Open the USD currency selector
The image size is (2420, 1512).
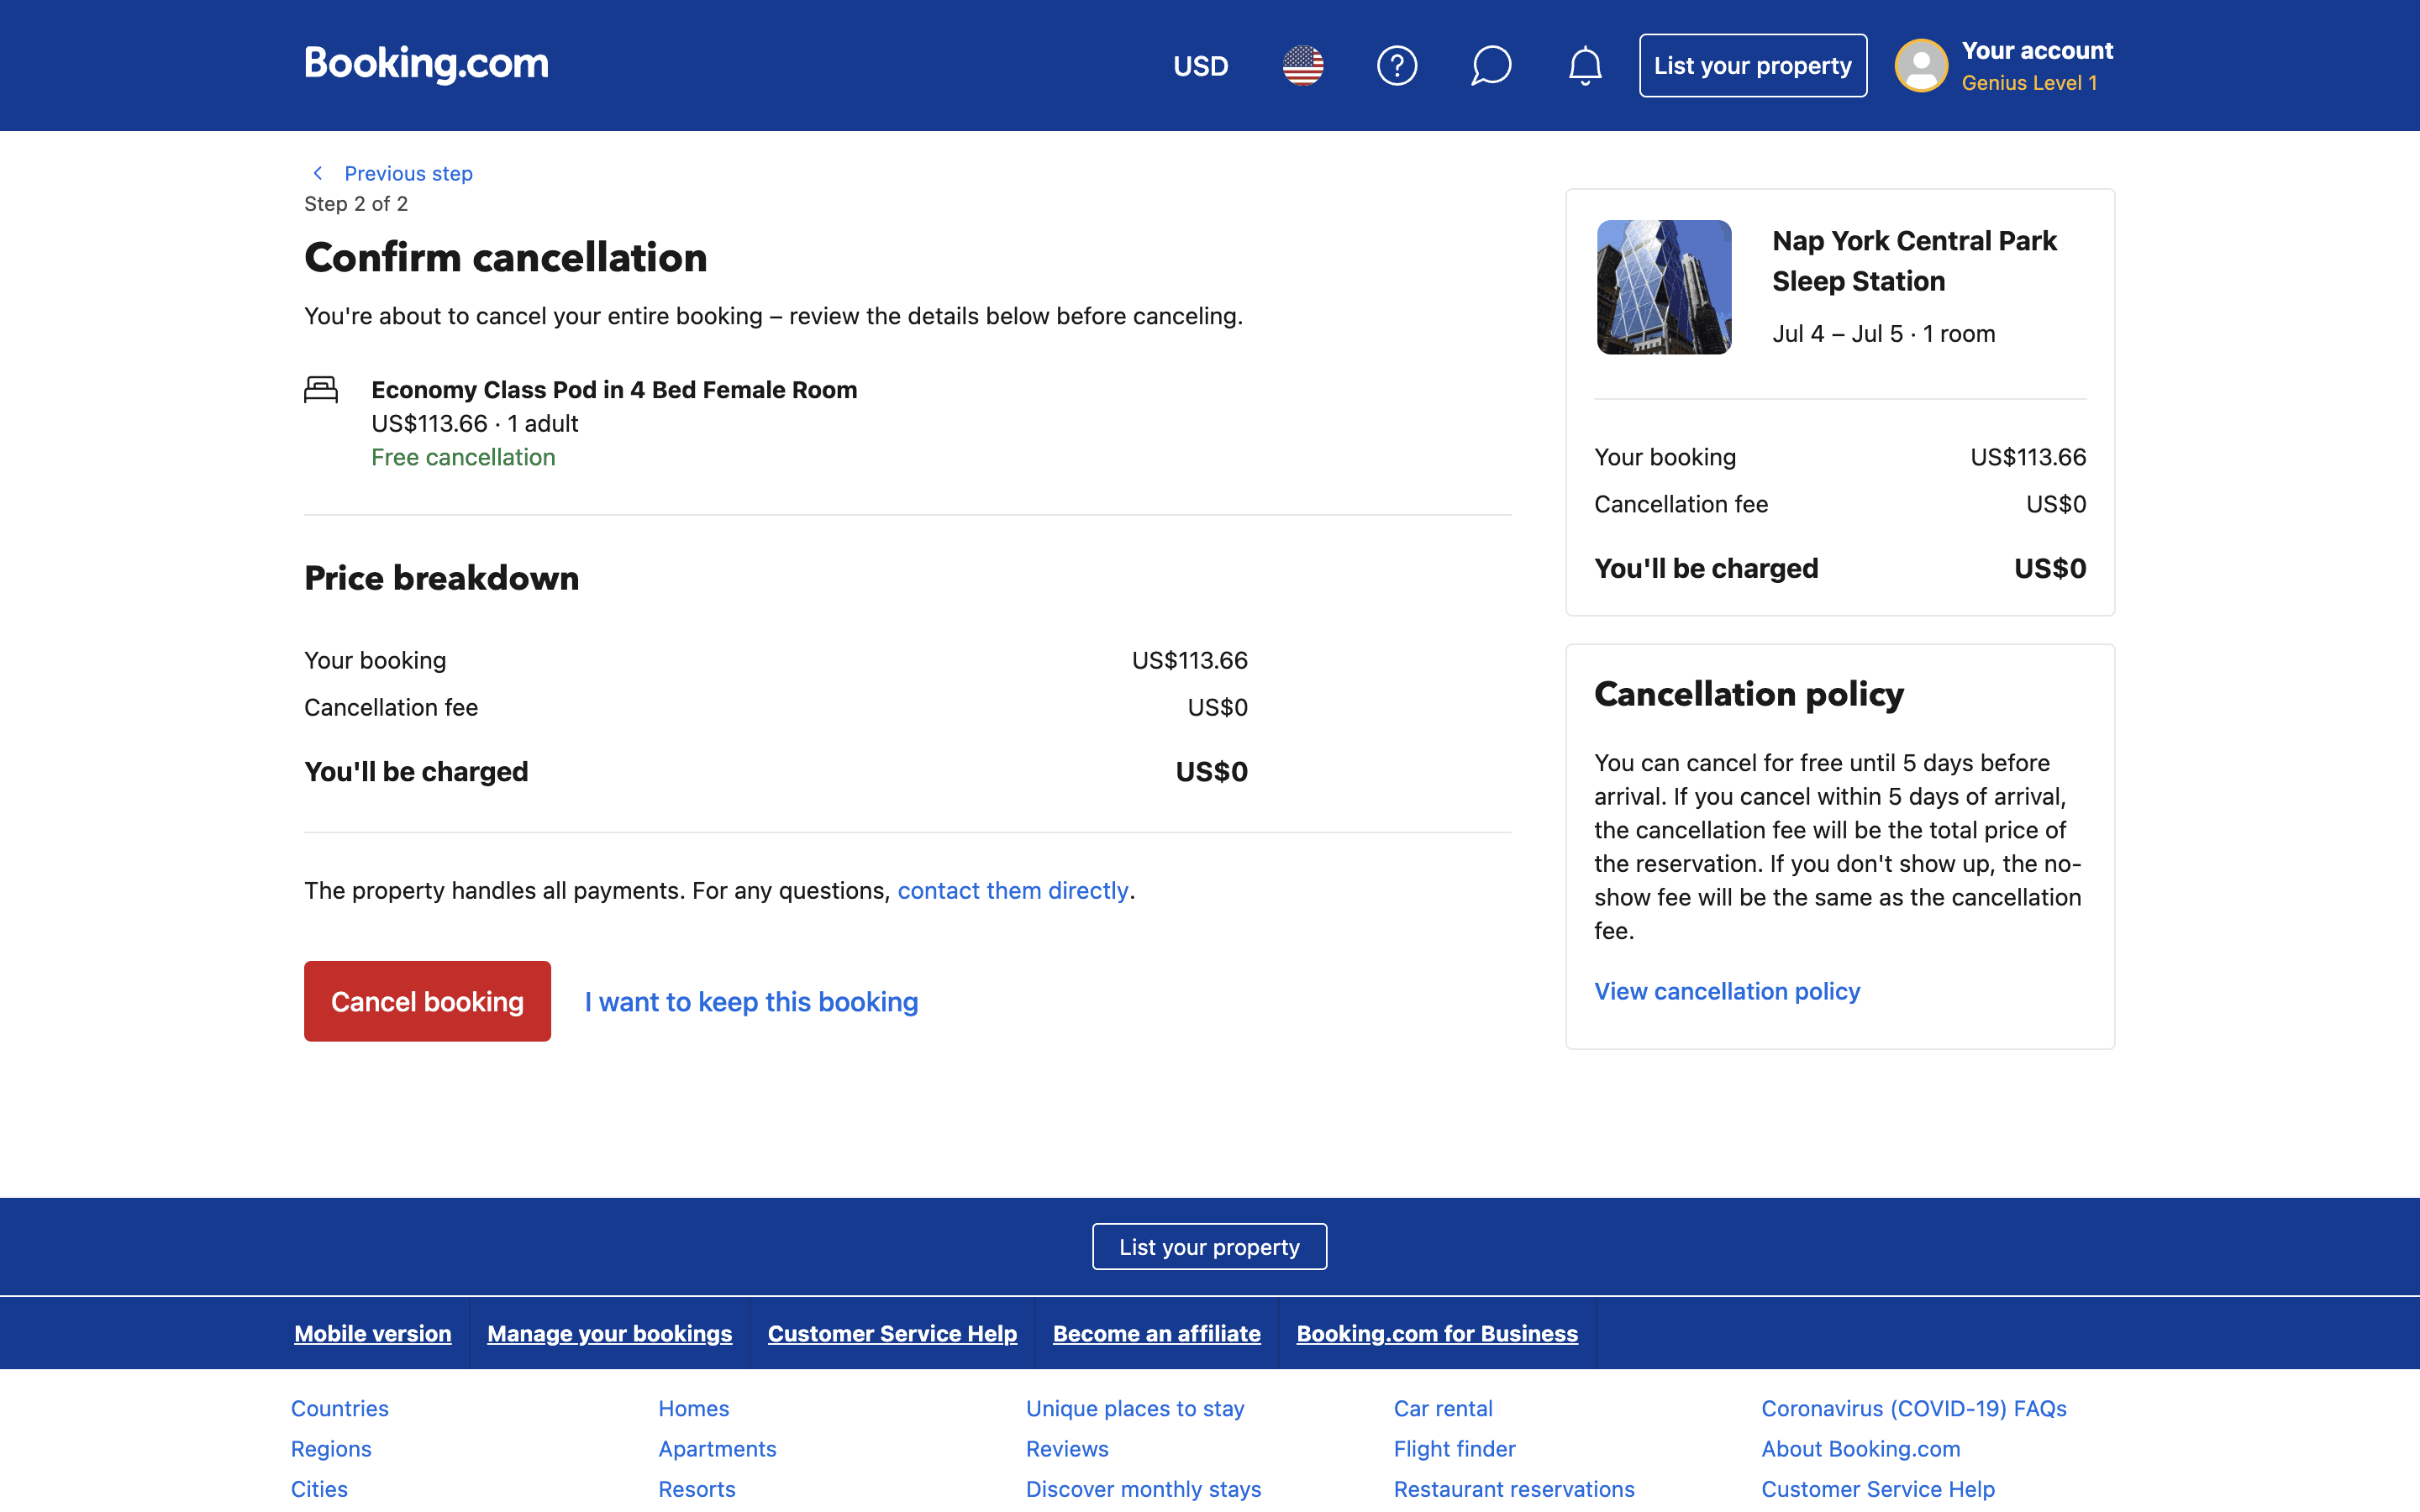[1200, 66]
